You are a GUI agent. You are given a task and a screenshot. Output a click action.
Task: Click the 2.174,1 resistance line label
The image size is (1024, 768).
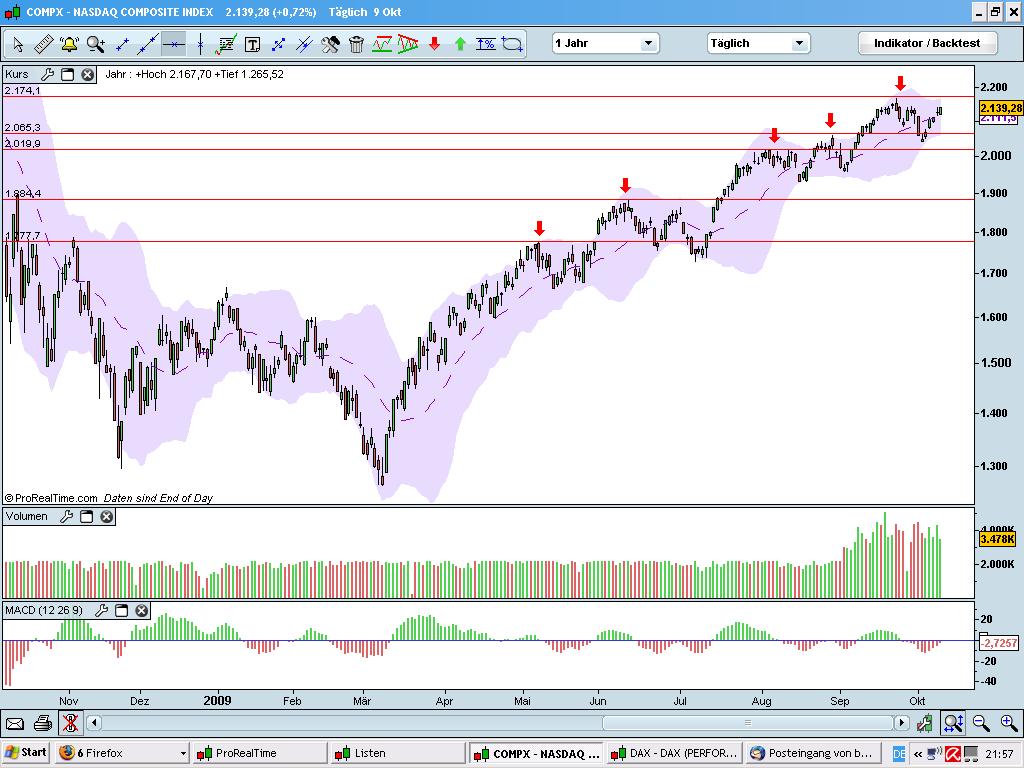point(22,91)
